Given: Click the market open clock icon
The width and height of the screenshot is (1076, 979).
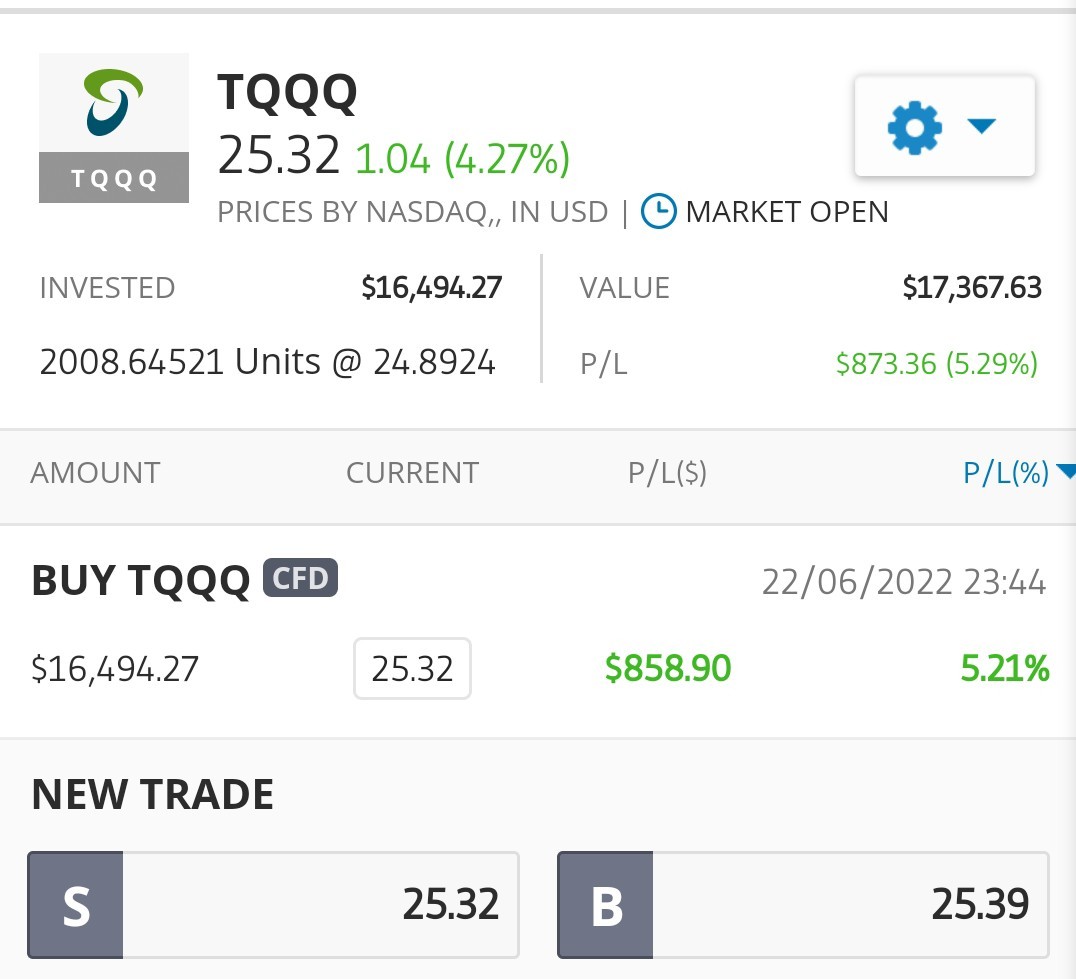Looking at the screenshot, I should click(659, 211).
